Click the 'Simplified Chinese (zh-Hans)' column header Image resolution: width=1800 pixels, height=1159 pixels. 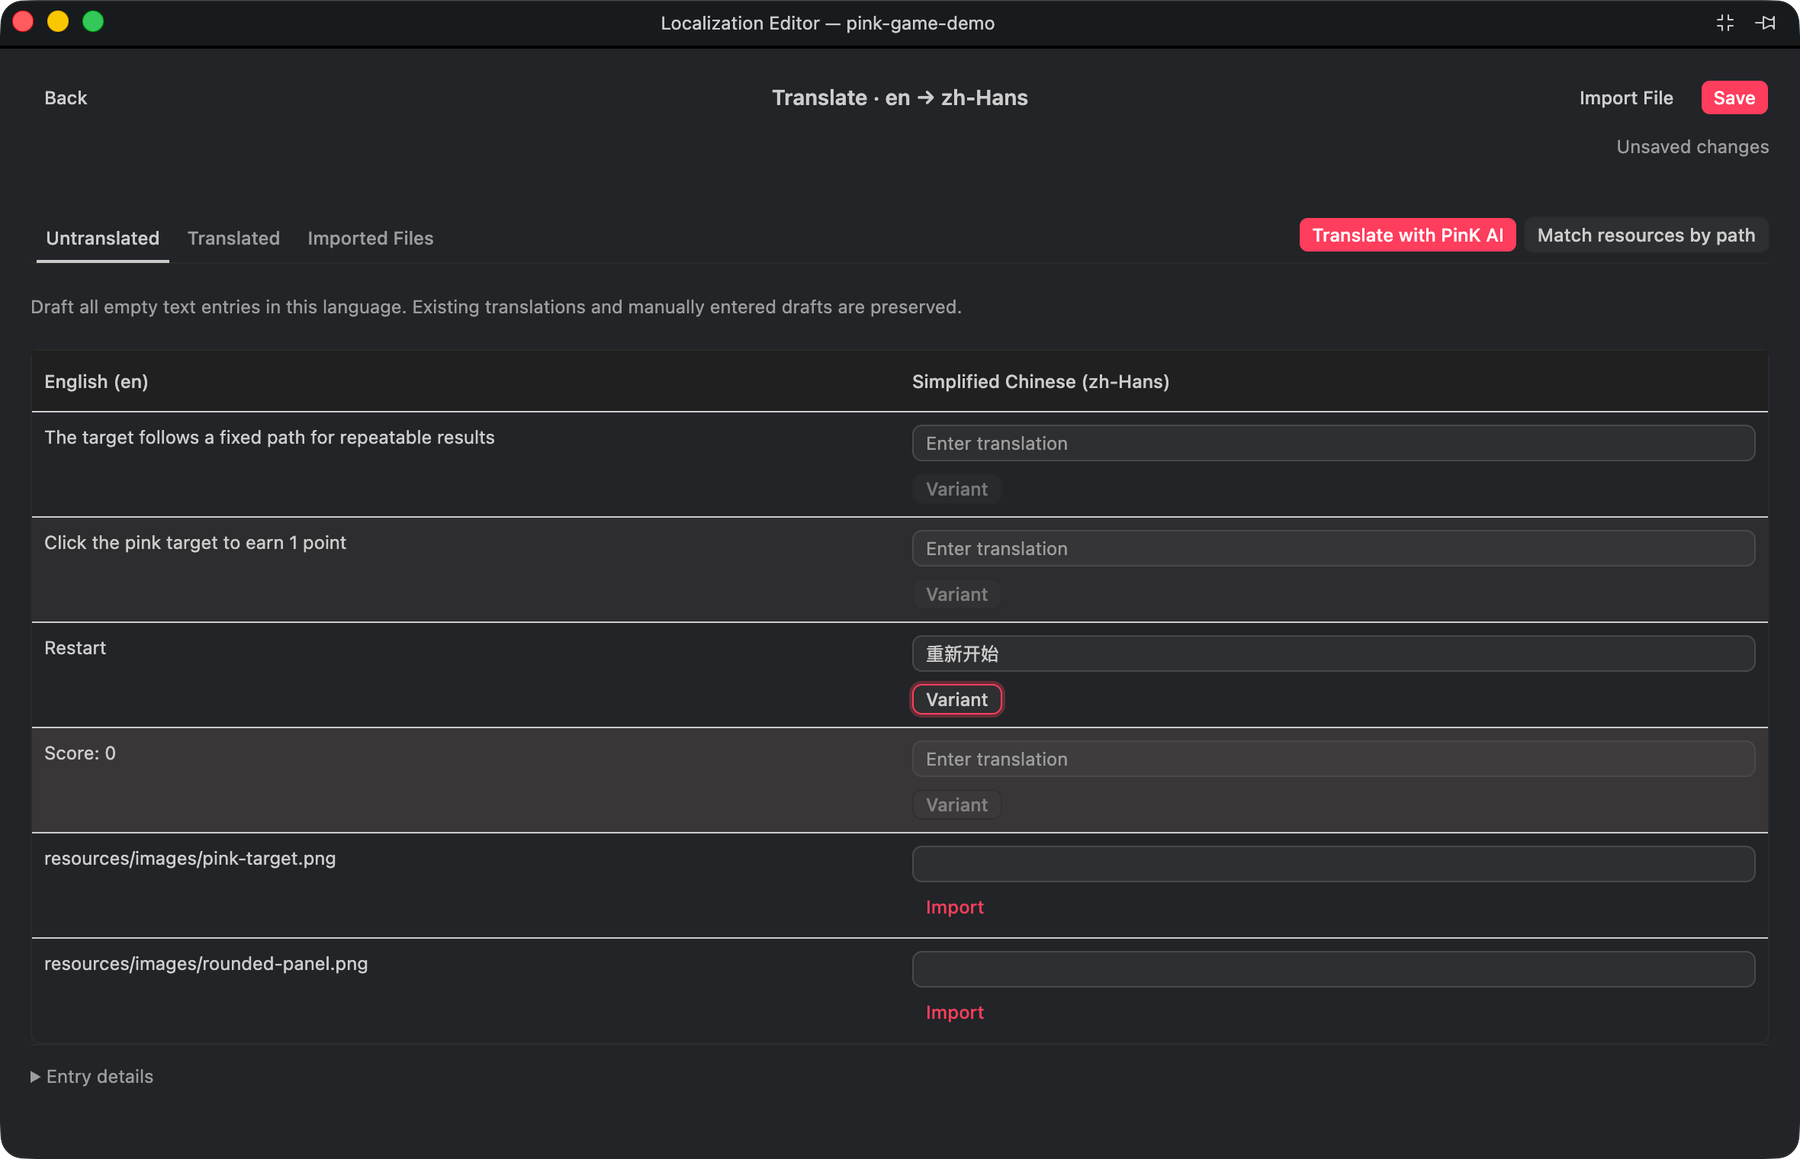tap(1041, 381)
